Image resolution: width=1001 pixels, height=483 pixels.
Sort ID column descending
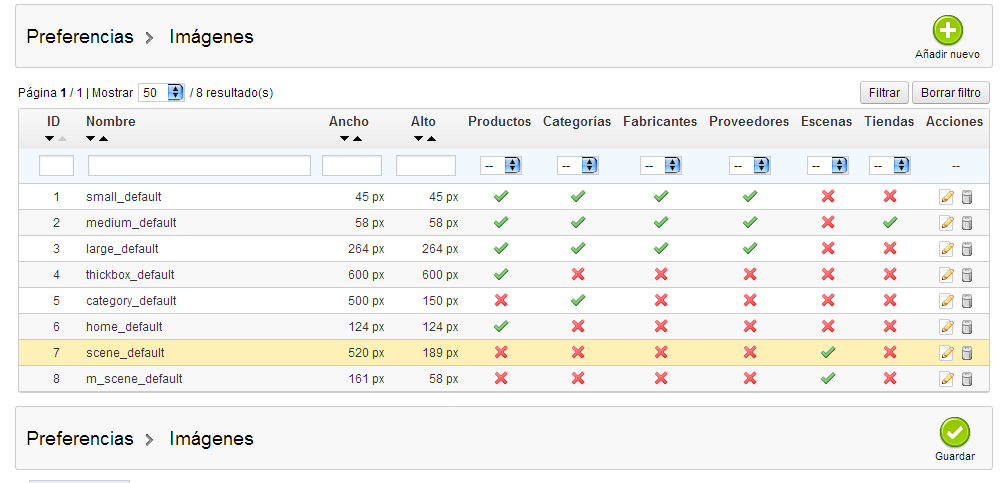50,138
